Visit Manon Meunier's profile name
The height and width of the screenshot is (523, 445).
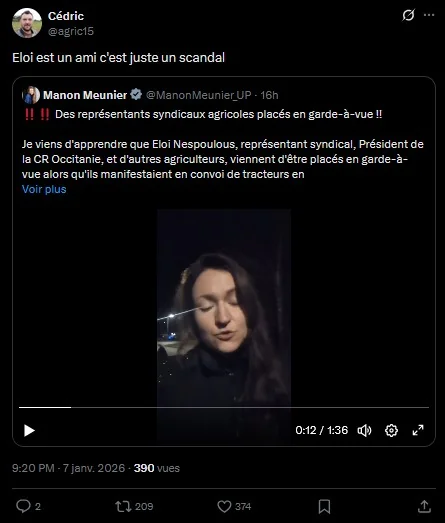(85, 95)
